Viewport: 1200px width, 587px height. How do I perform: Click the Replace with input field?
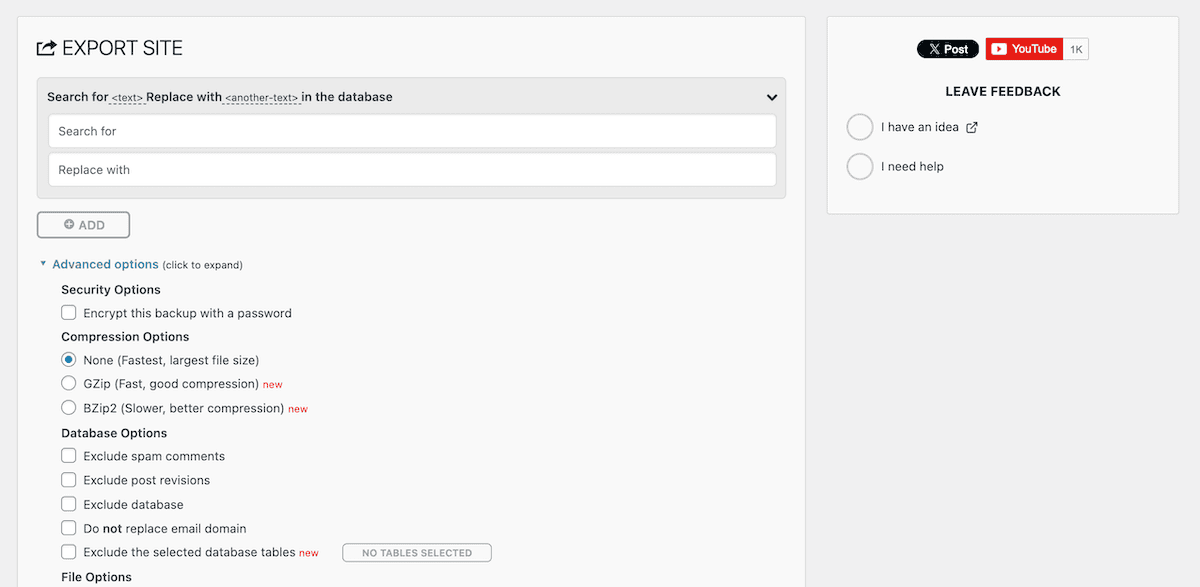[x=412, y=170]
